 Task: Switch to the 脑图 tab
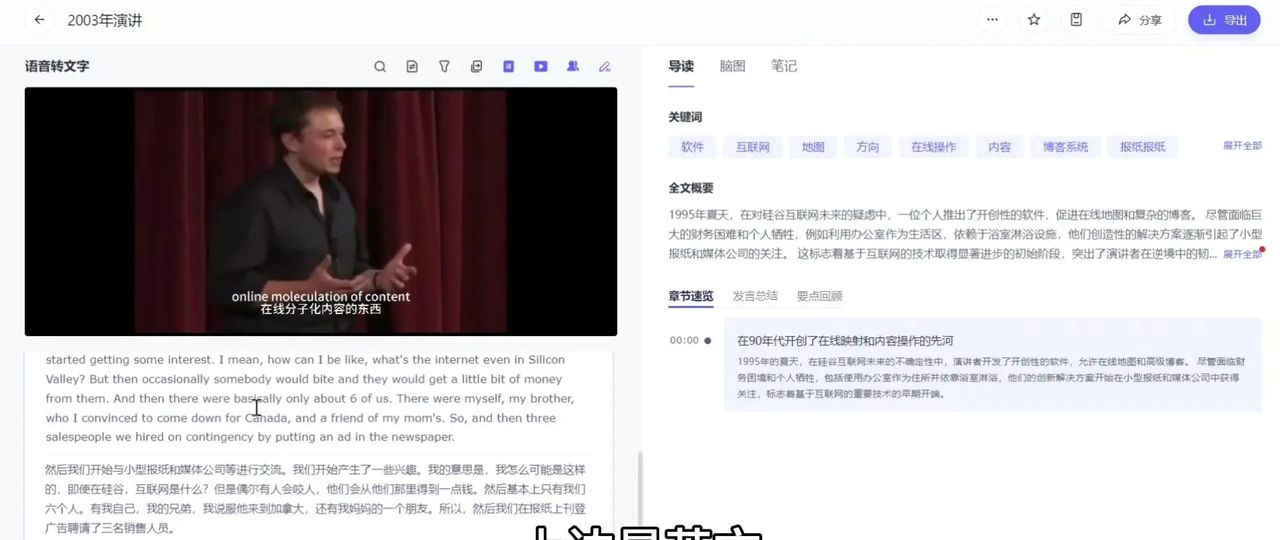point(732,66)
